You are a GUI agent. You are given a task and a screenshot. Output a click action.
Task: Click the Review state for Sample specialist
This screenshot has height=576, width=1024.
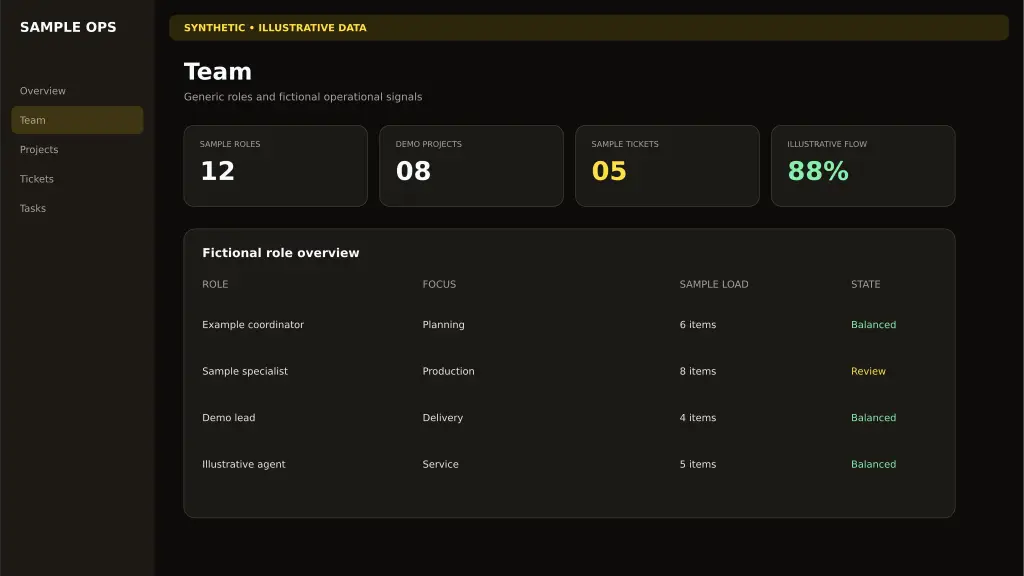(868, 371)
